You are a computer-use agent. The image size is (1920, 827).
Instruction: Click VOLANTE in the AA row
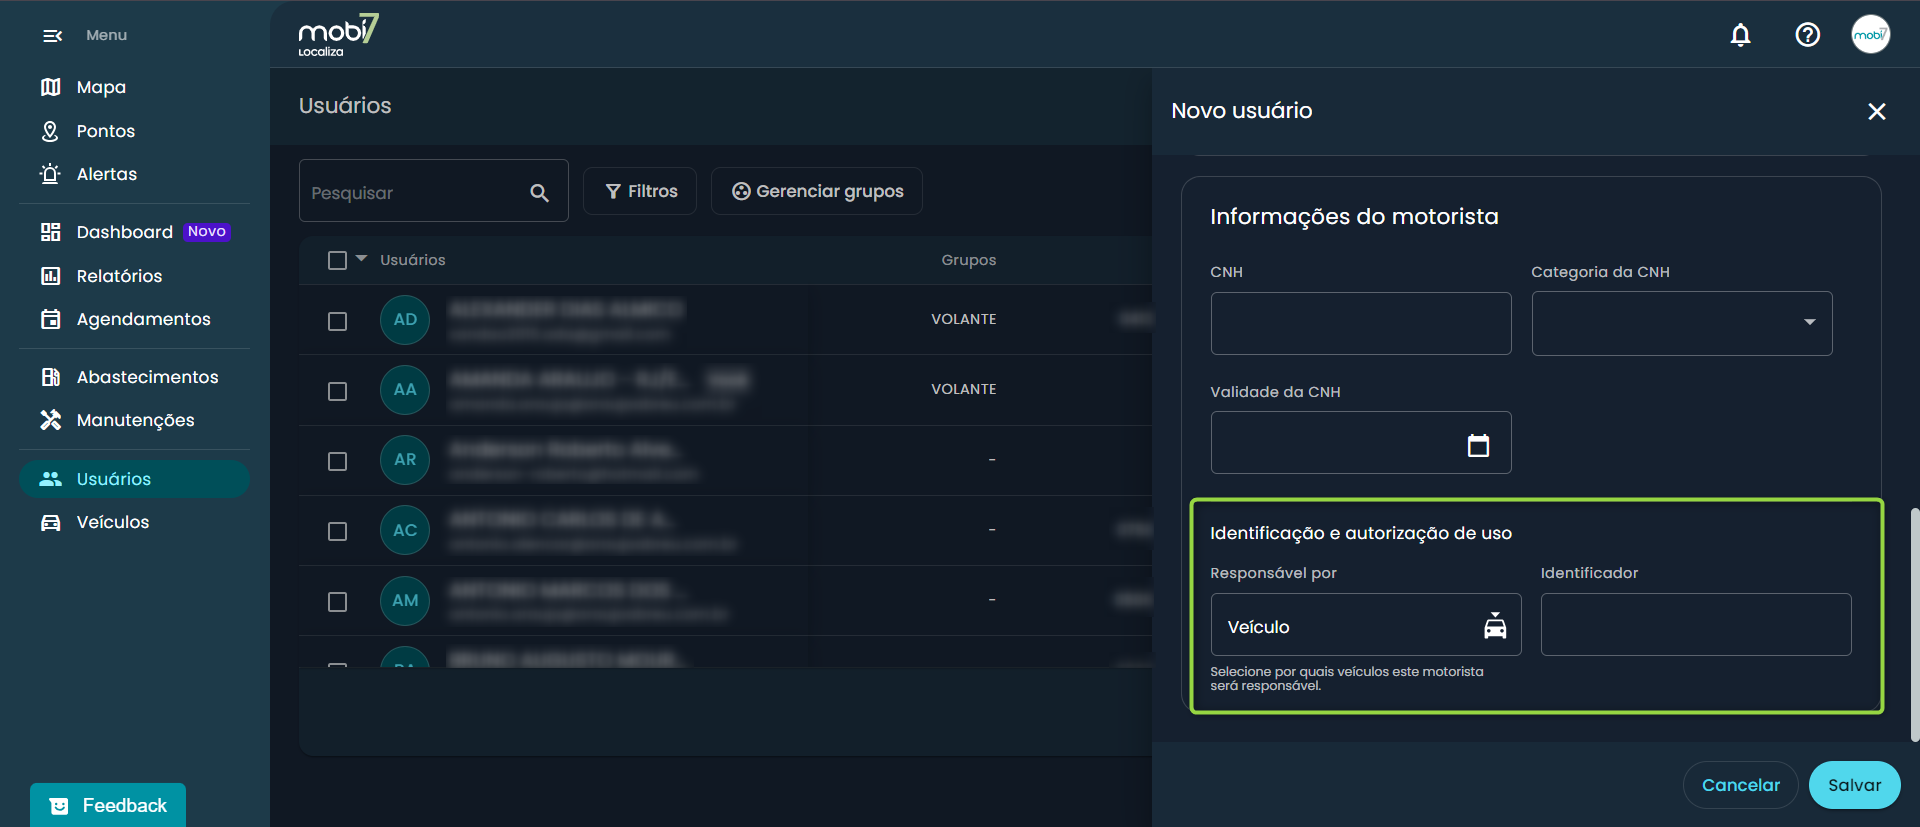point(963,389)
